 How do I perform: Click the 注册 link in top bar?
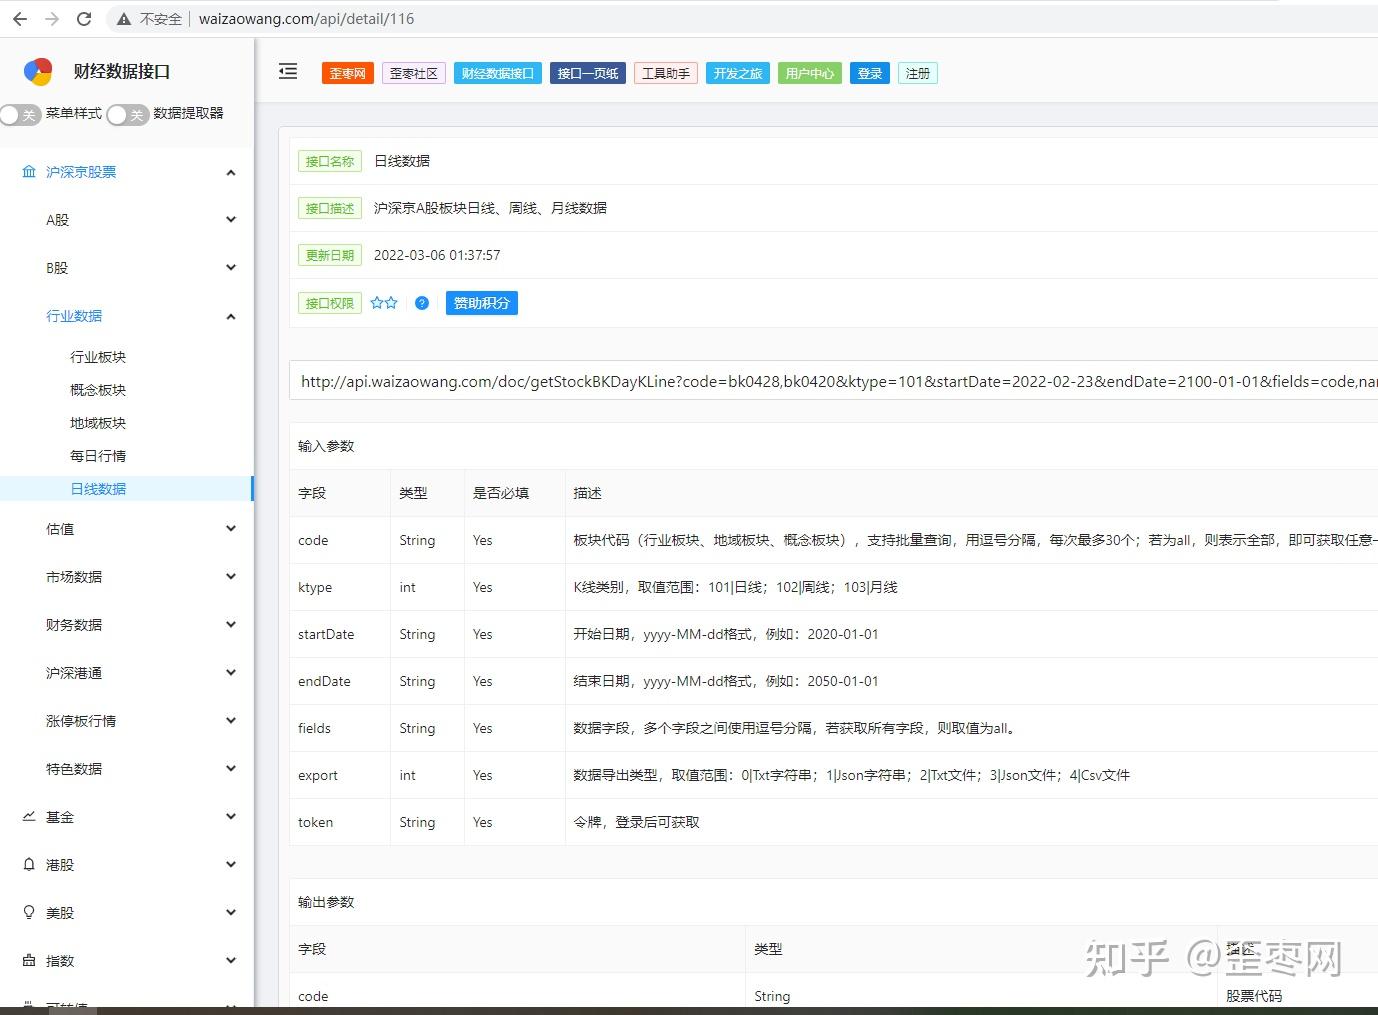[917, 72]
